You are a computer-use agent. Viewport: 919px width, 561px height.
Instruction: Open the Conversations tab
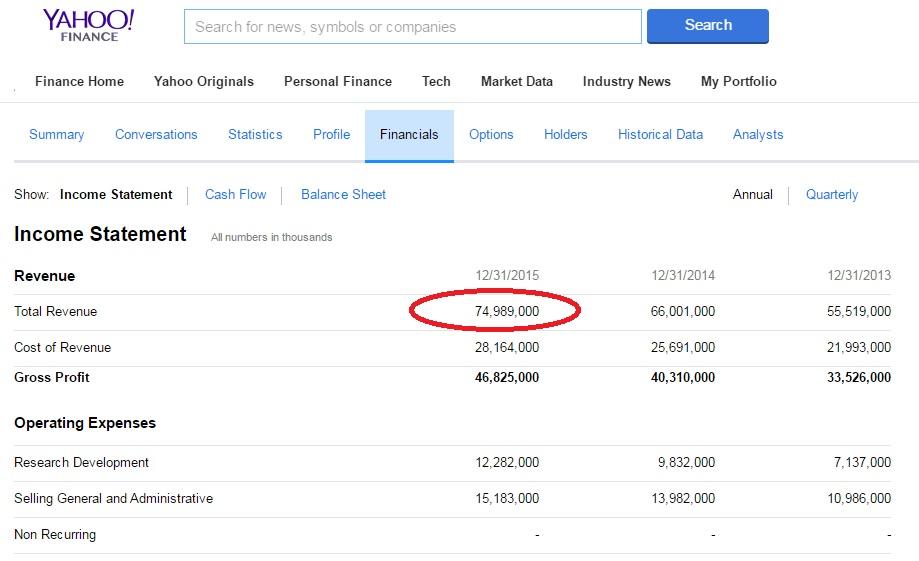[156, 135]
